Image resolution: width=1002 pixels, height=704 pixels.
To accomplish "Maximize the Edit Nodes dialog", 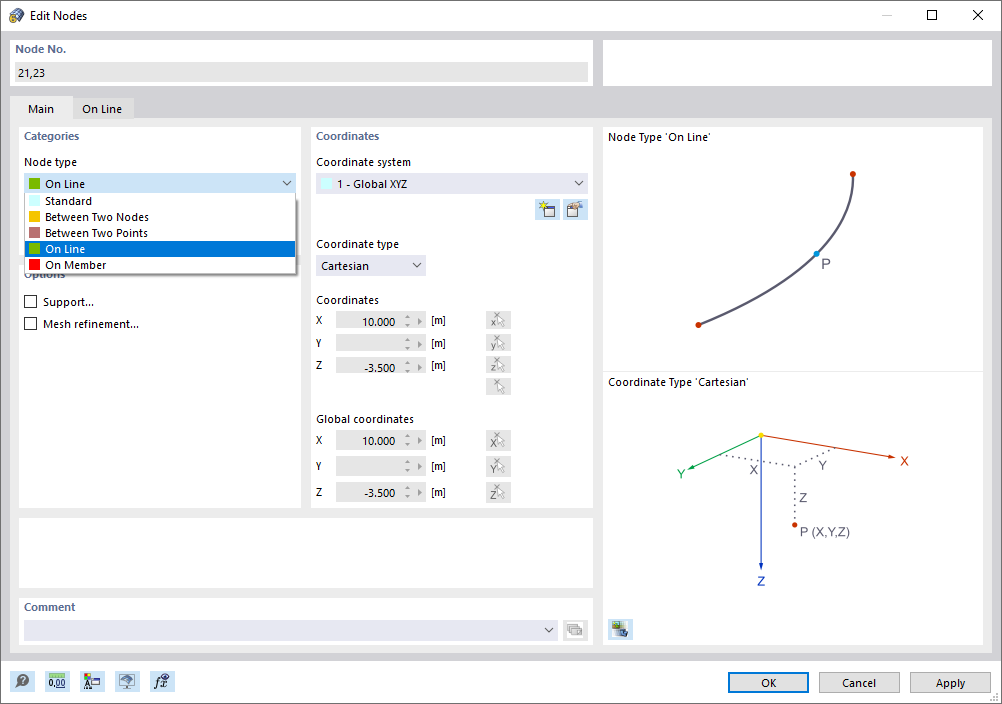I will pyautogui.click(x=932, y=15).
